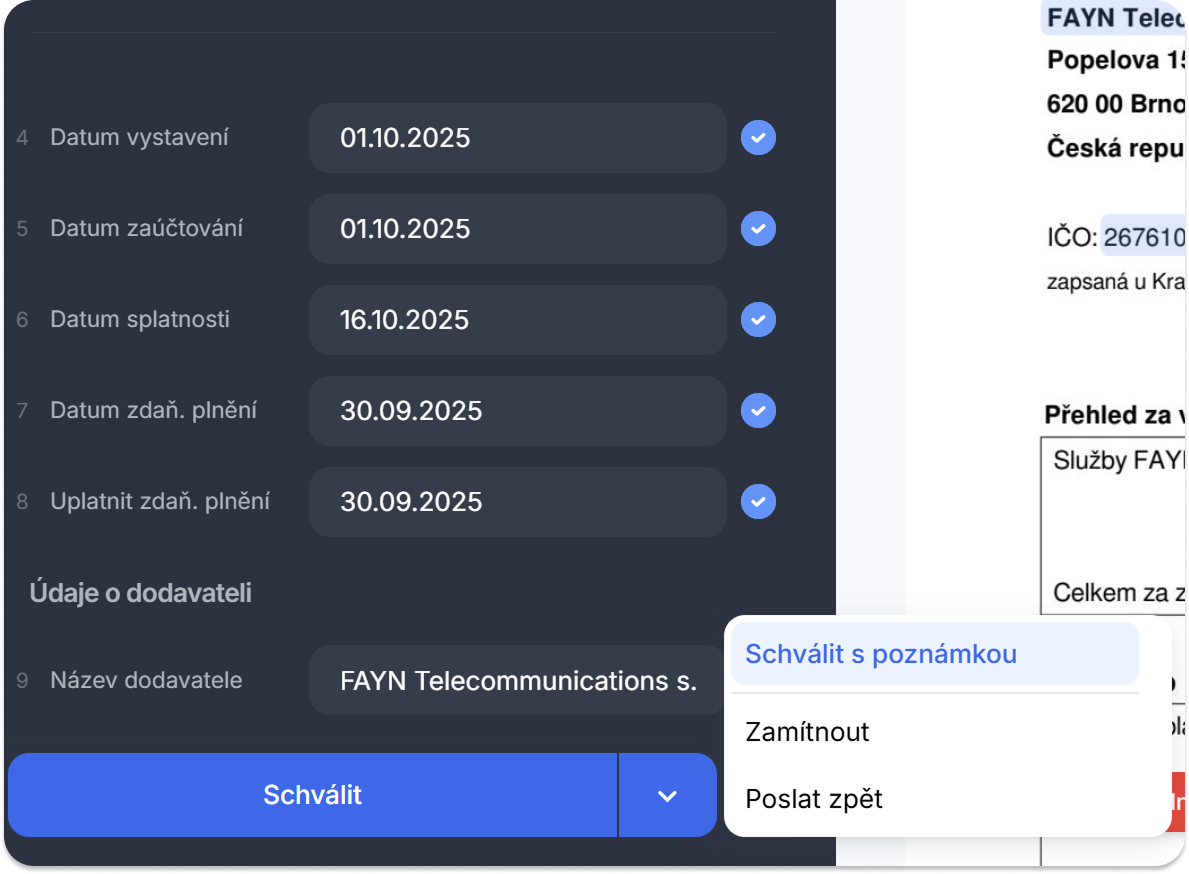1189x874 pixels.
Task: Click the Uplatnit zdaň. plnění date field
Action: pyautogui.click(x=517, y=501)
